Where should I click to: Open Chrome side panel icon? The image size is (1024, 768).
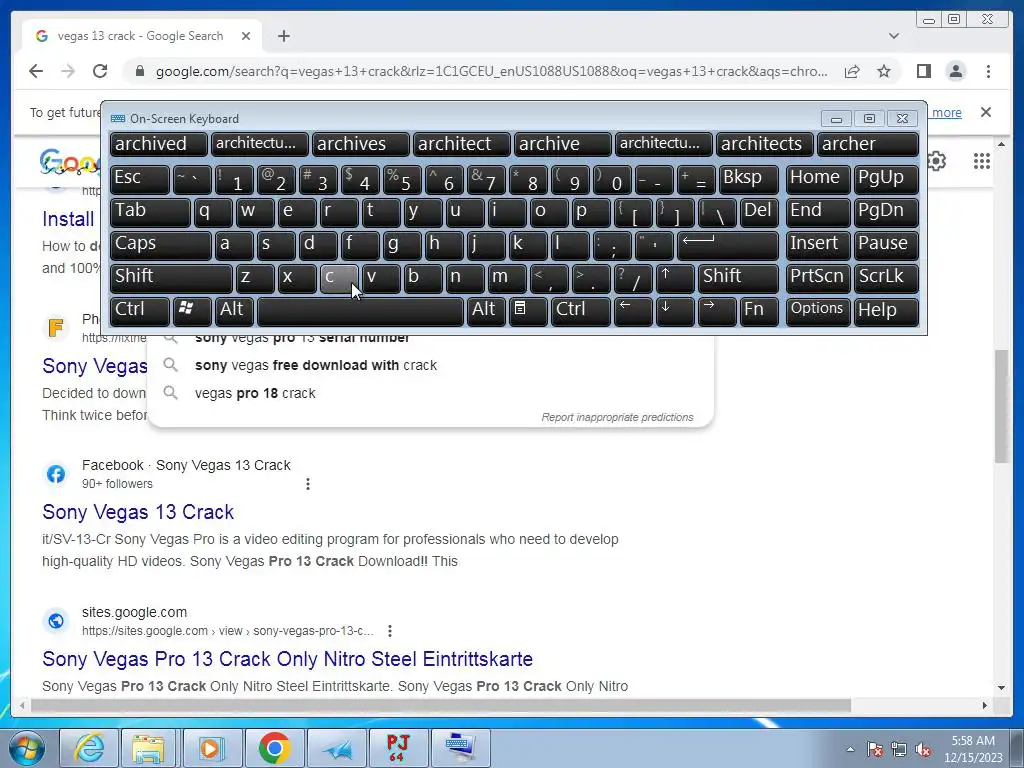click(923, 71)
